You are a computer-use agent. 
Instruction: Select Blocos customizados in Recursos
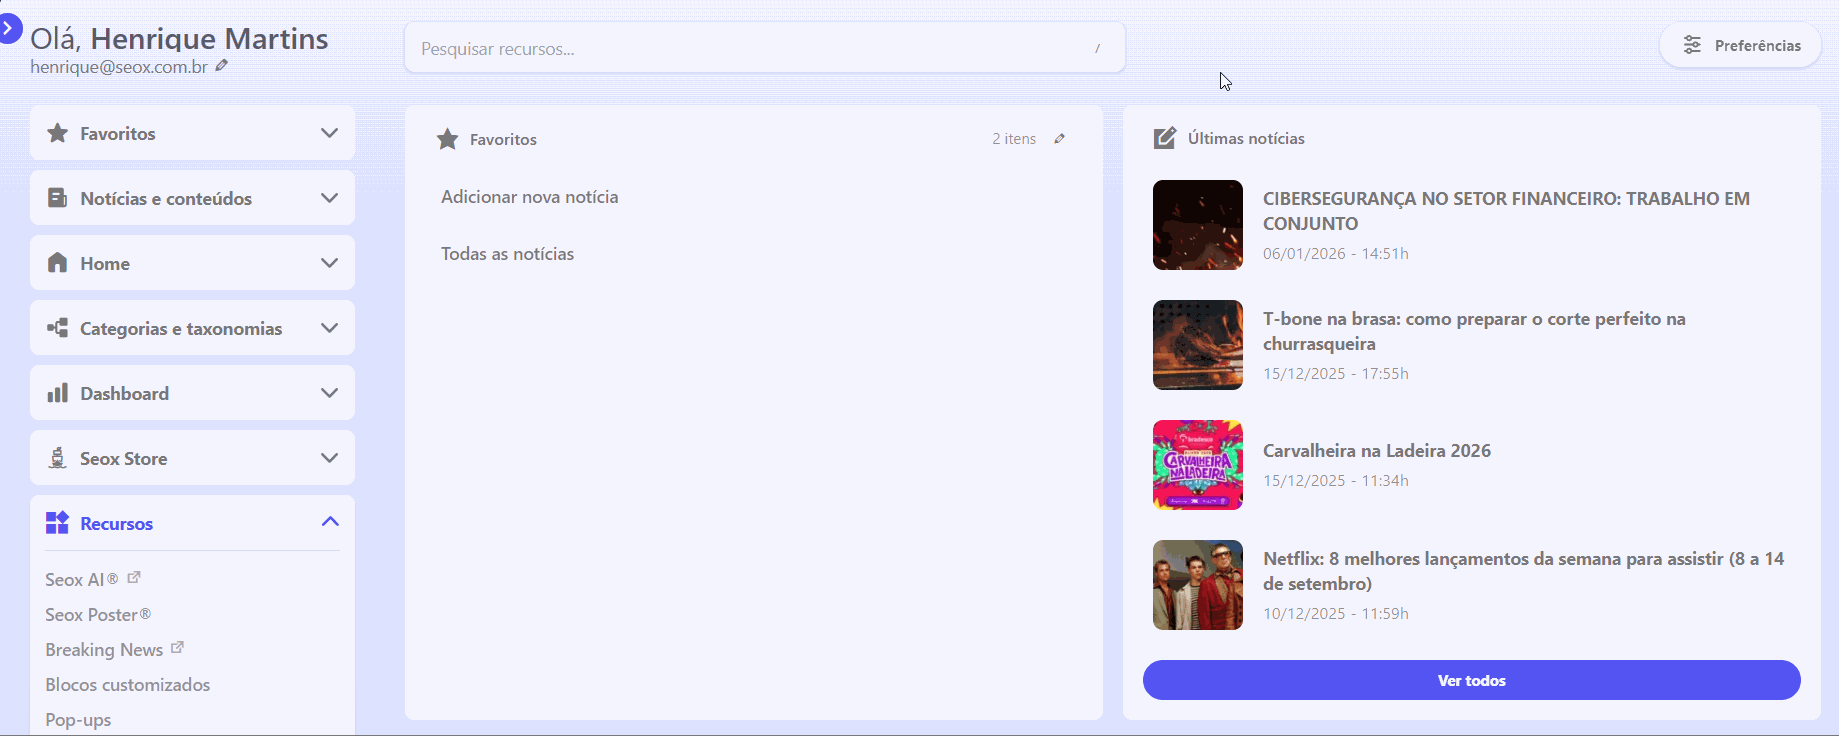pyautogui.click(x=128, y=685)
